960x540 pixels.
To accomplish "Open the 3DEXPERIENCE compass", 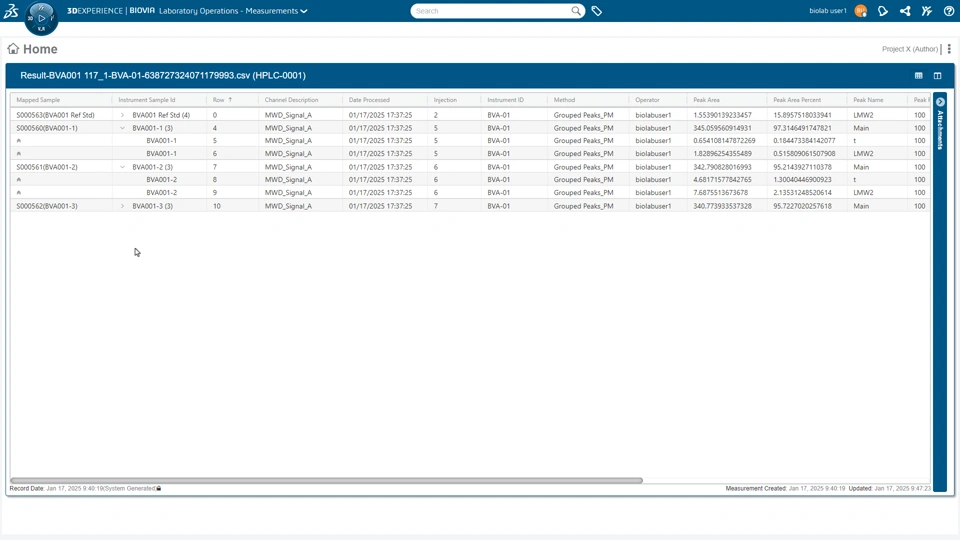I will [x=41, y=18].
